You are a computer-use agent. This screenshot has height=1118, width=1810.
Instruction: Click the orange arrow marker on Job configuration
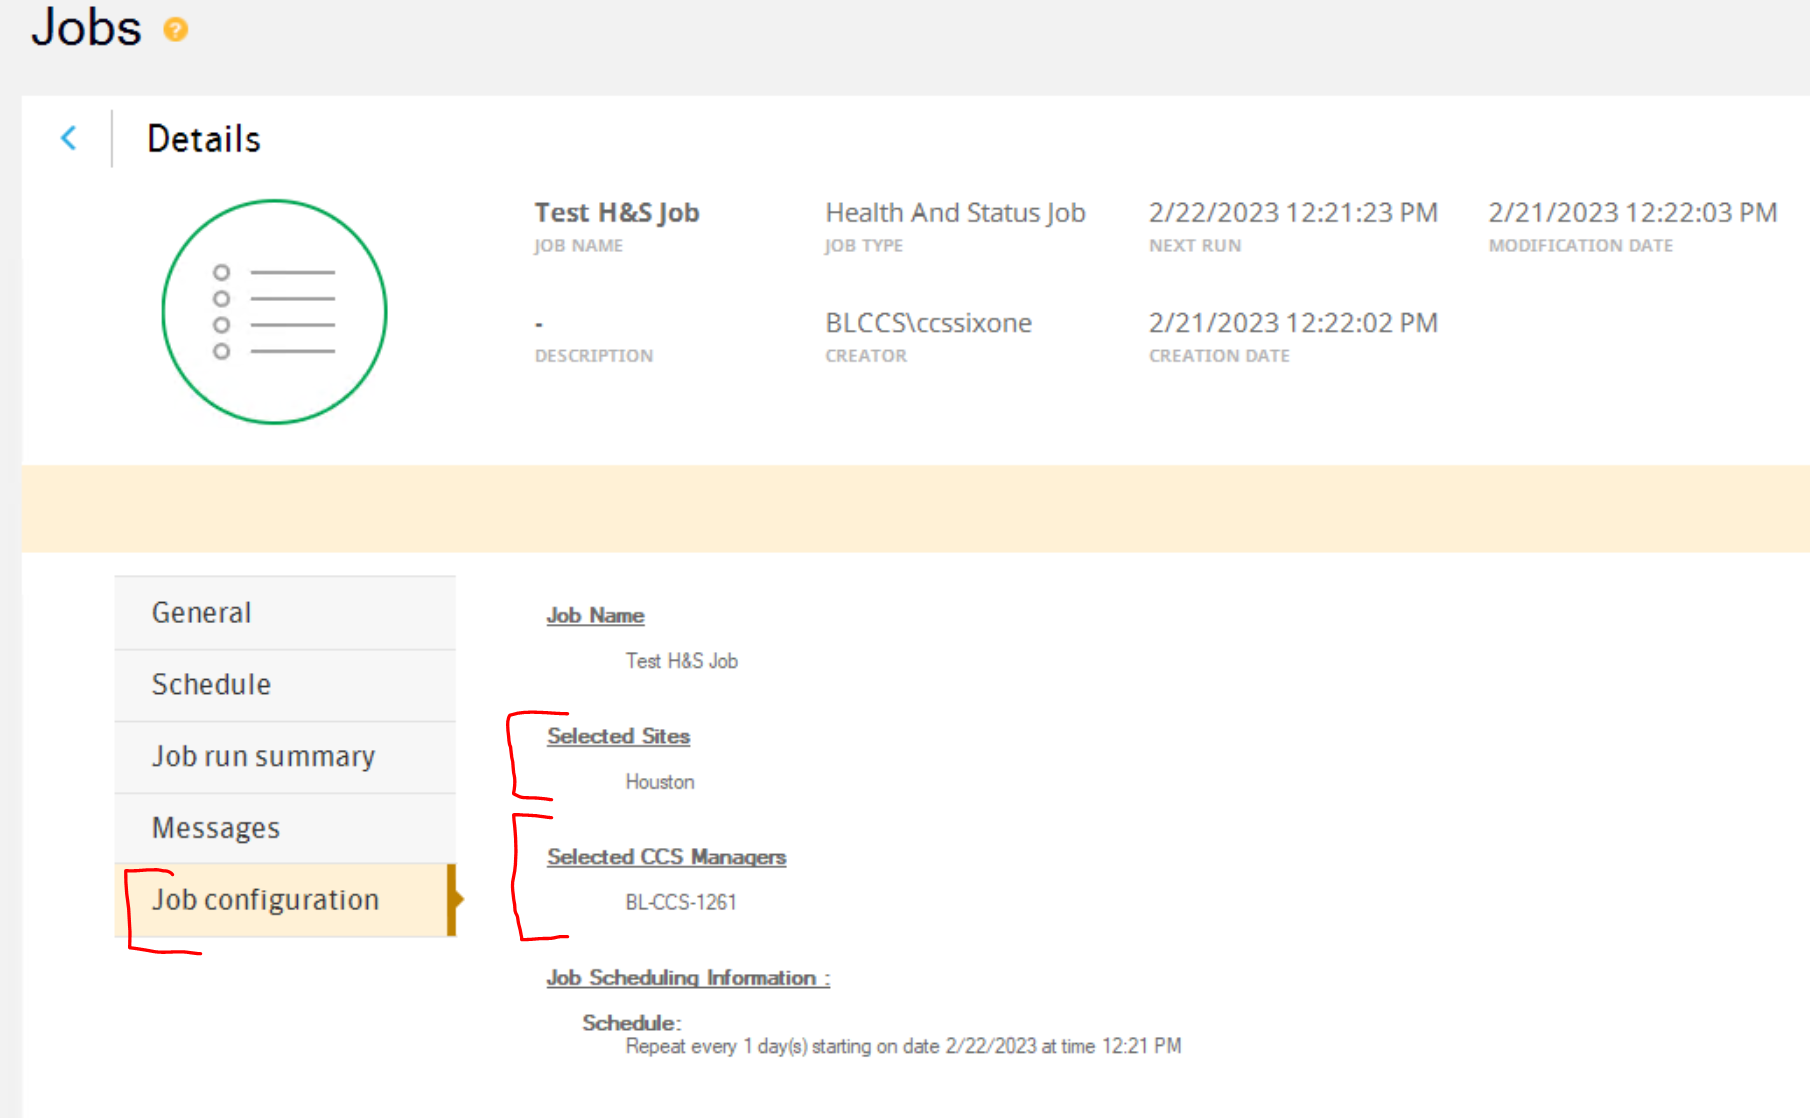(455, 899)
